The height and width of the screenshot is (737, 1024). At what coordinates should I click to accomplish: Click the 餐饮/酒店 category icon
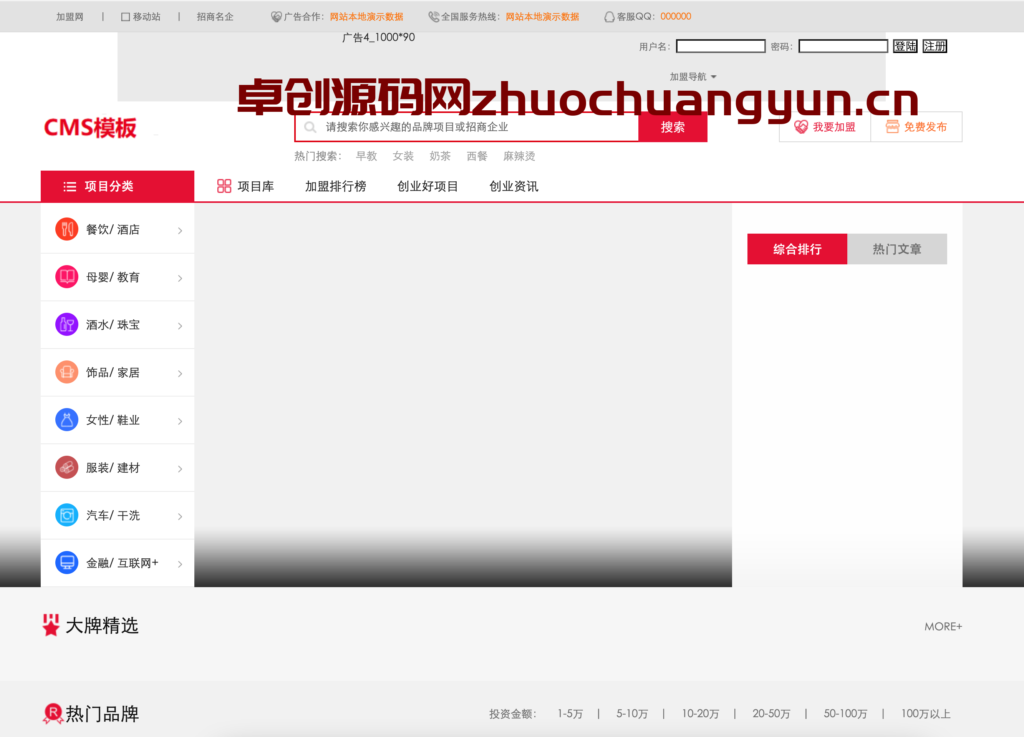(x=67, y=229)
